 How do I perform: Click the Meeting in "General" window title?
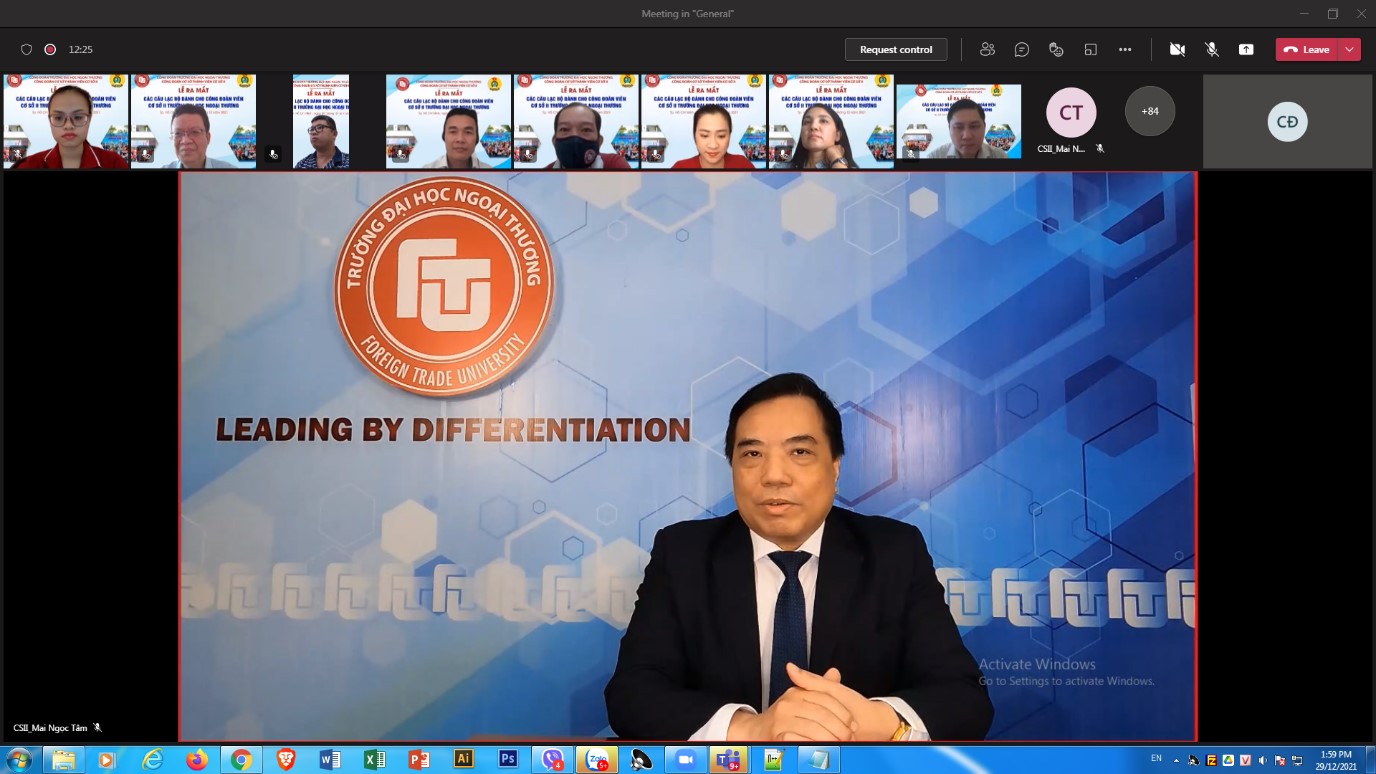(688, 13)
